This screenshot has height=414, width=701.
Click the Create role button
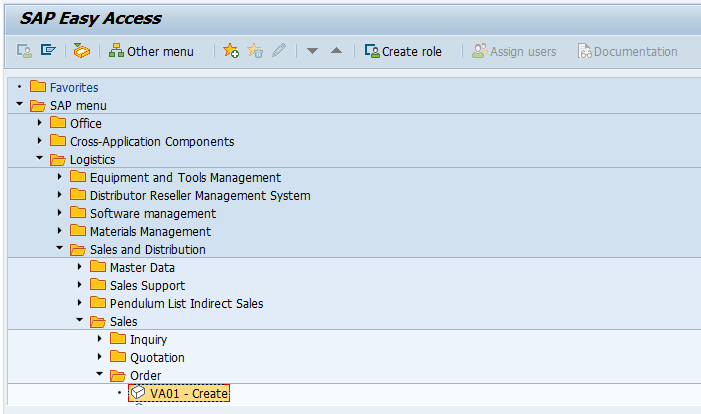[403, 51]
